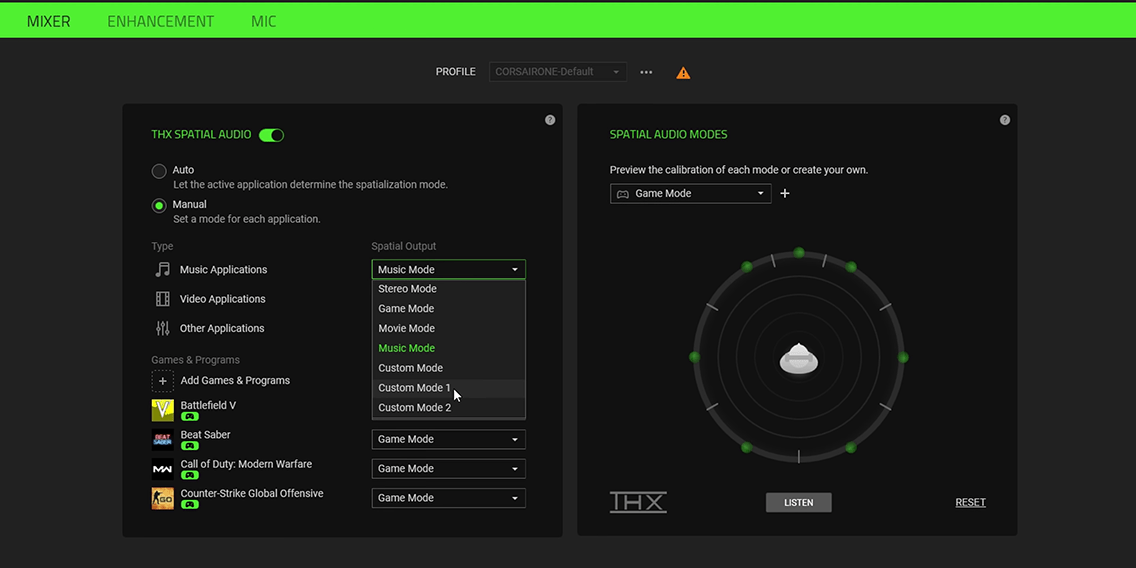Open the Game Mode preview dropdown
Viewport: 1136px width, 568px height.
click(x=690, y=193)
